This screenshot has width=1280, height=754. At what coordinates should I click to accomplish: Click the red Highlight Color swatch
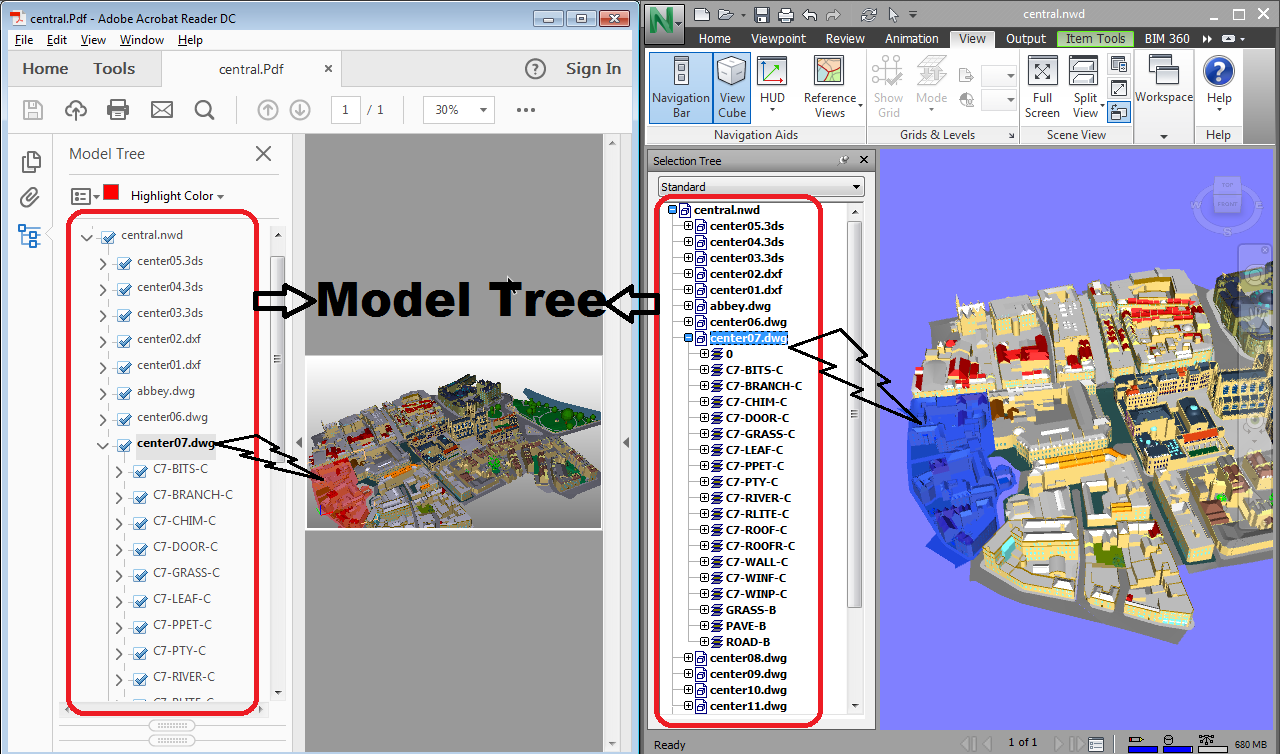111,194
